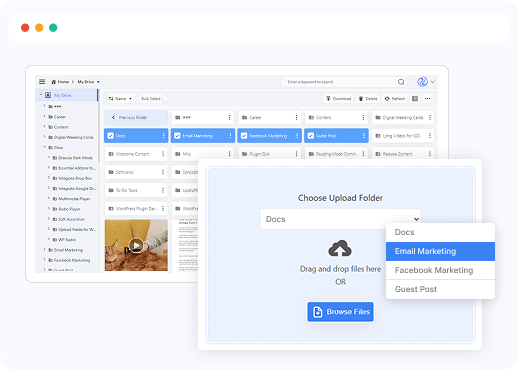This screenshot has height=371, width=518.
Task: Click the cloud upload icon
Action: coord(340,248)
